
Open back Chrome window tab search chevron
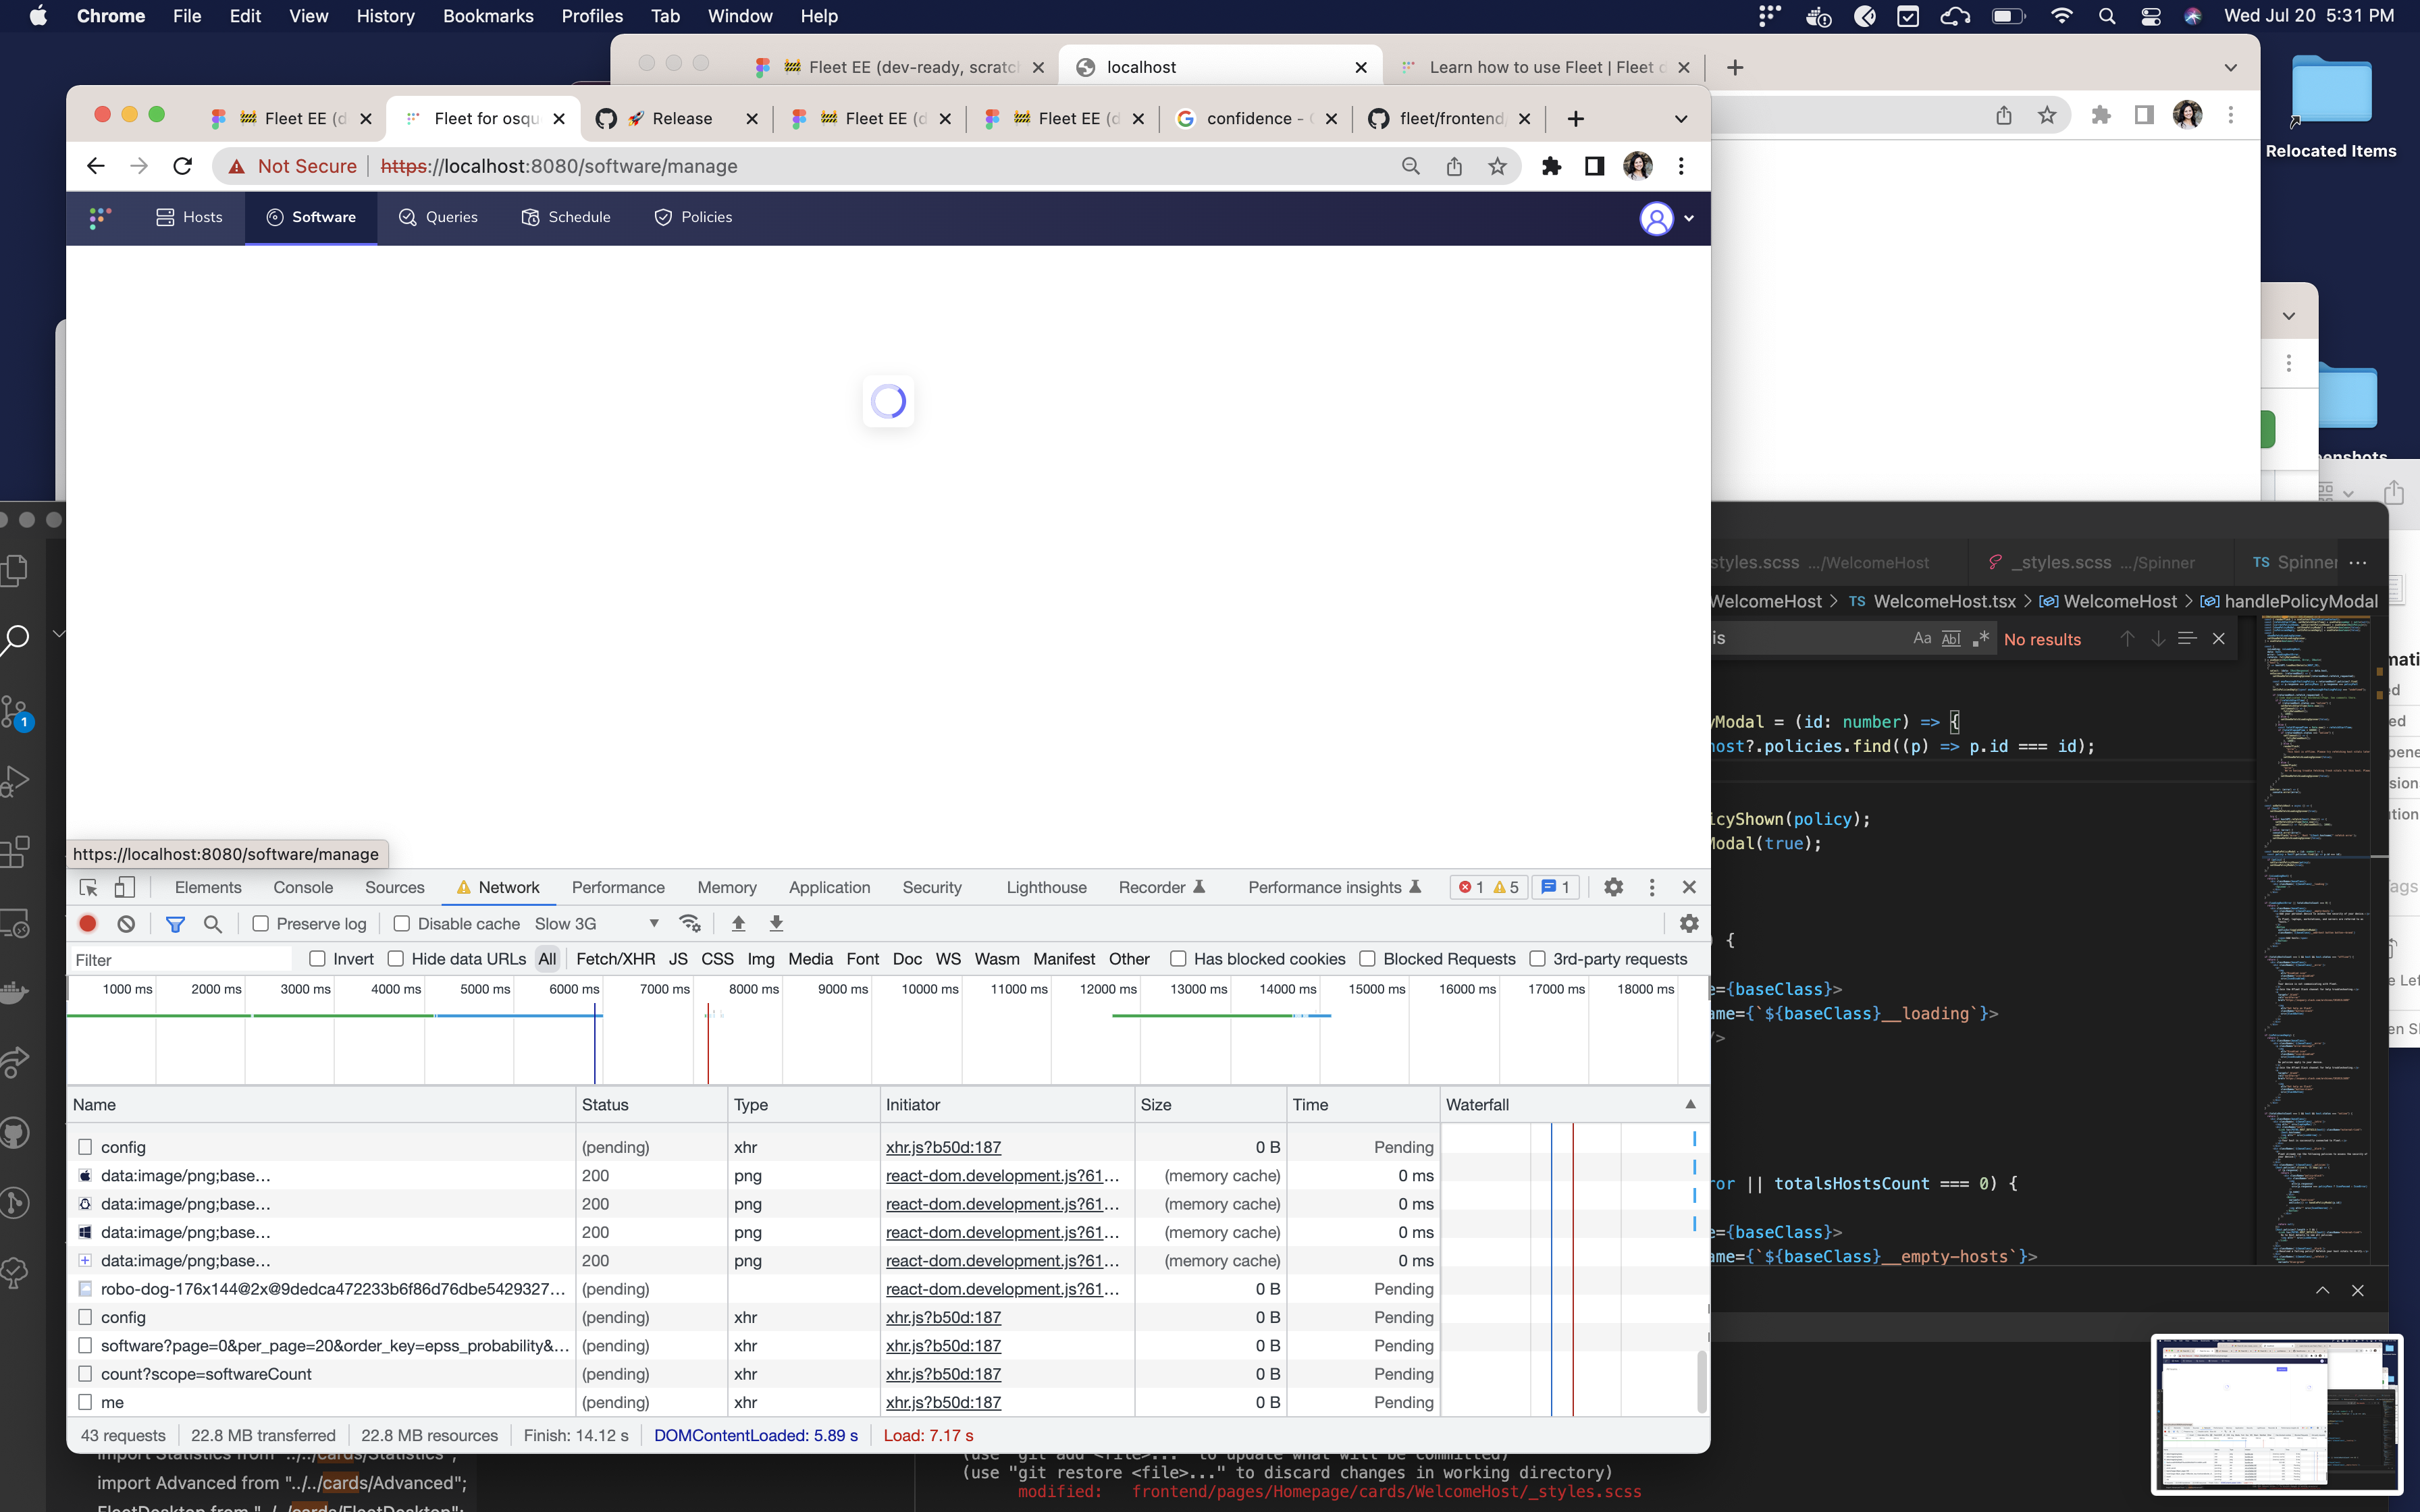click(x=2230, y=67)
